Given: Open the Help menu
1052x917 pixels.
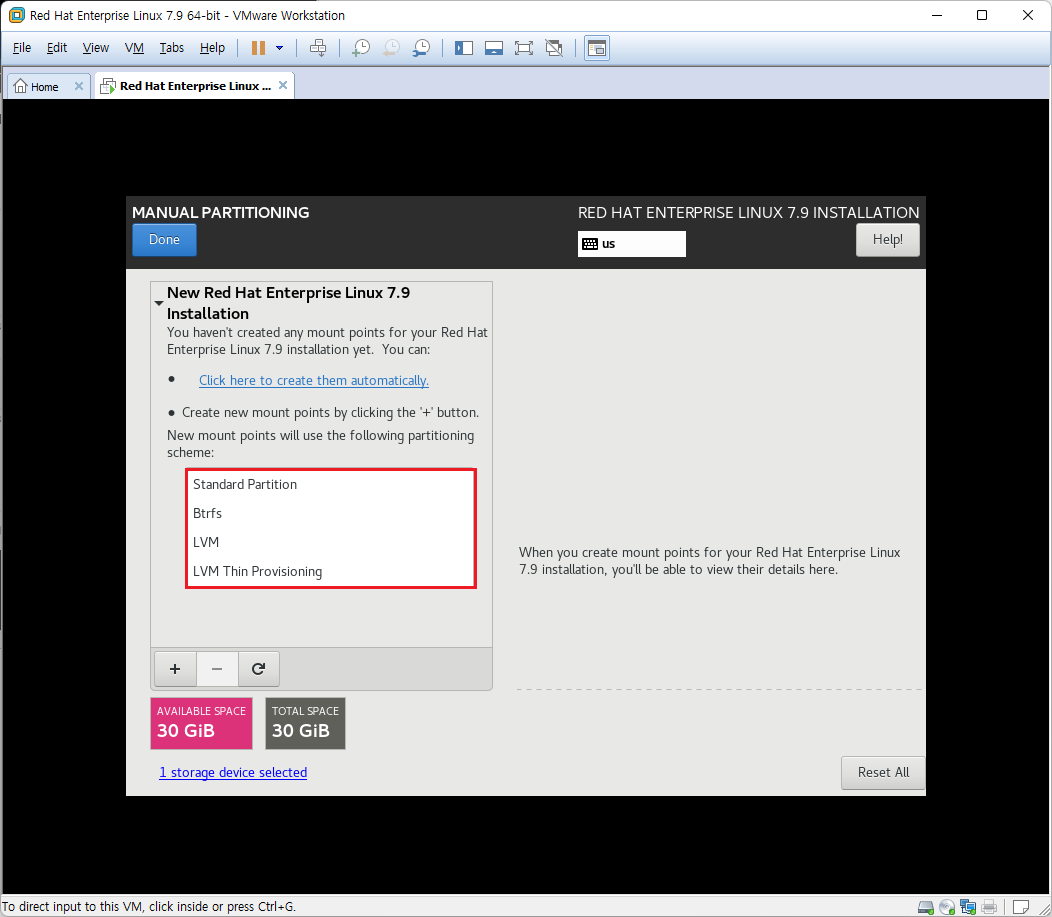Looking at the screenshot, I should pyautogui.click(x=212, y=48).
